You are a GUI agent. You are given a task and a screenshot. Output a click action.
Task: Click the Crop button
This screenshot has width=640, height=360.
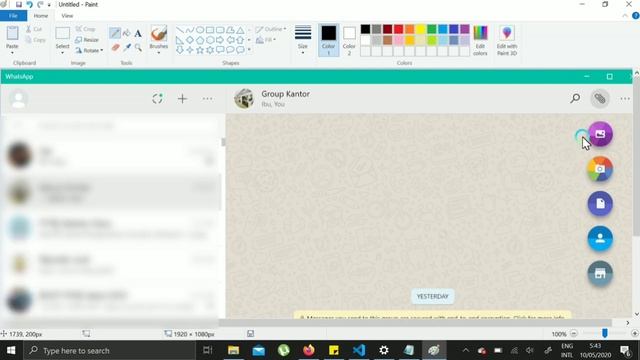point(86,29)
